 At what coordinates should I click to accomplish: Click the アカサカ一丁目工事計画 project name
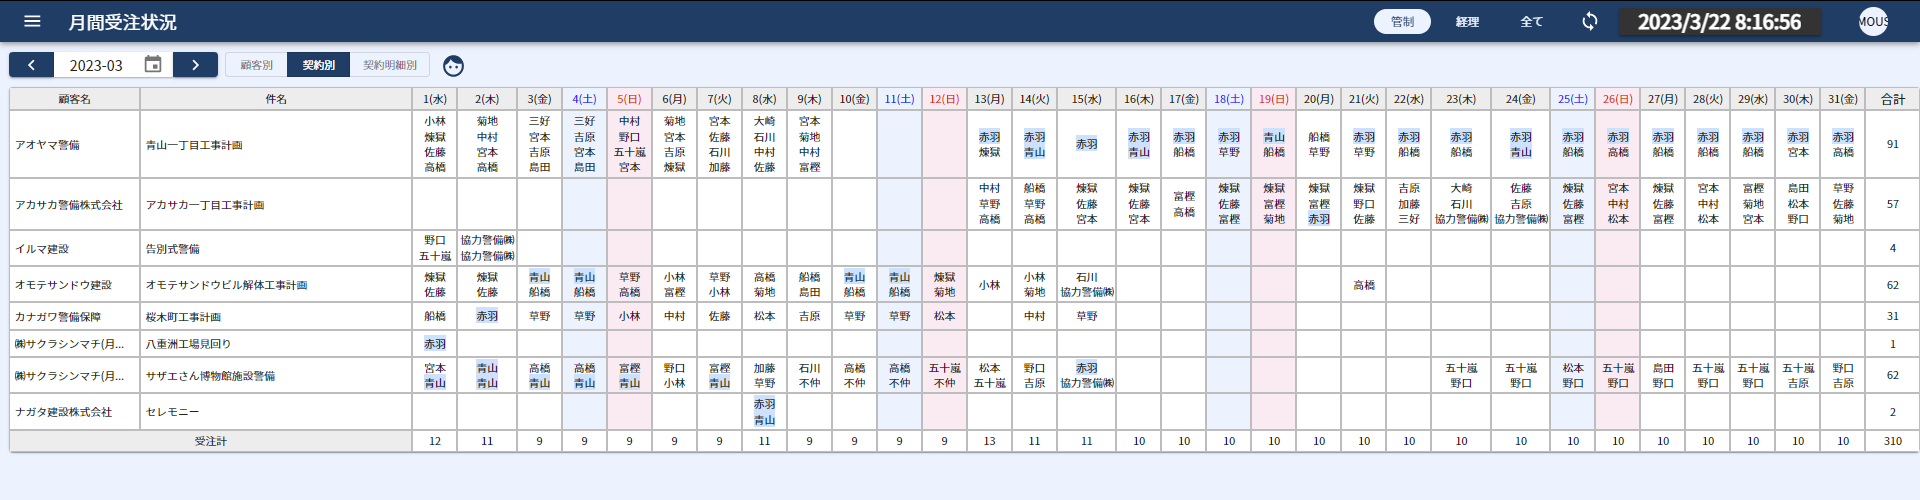(x=205, y=204)
